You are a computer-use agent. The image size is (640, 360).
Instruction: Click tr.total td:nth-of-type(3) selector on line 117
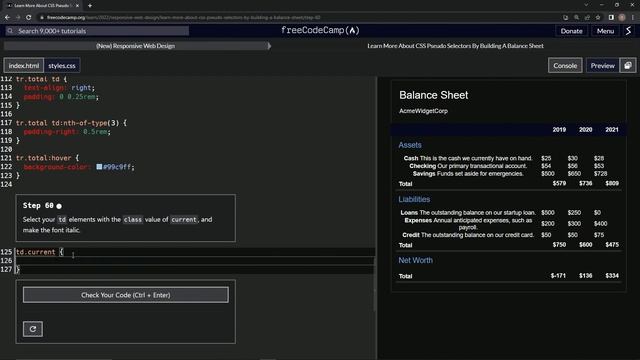(x=67, y=123)
